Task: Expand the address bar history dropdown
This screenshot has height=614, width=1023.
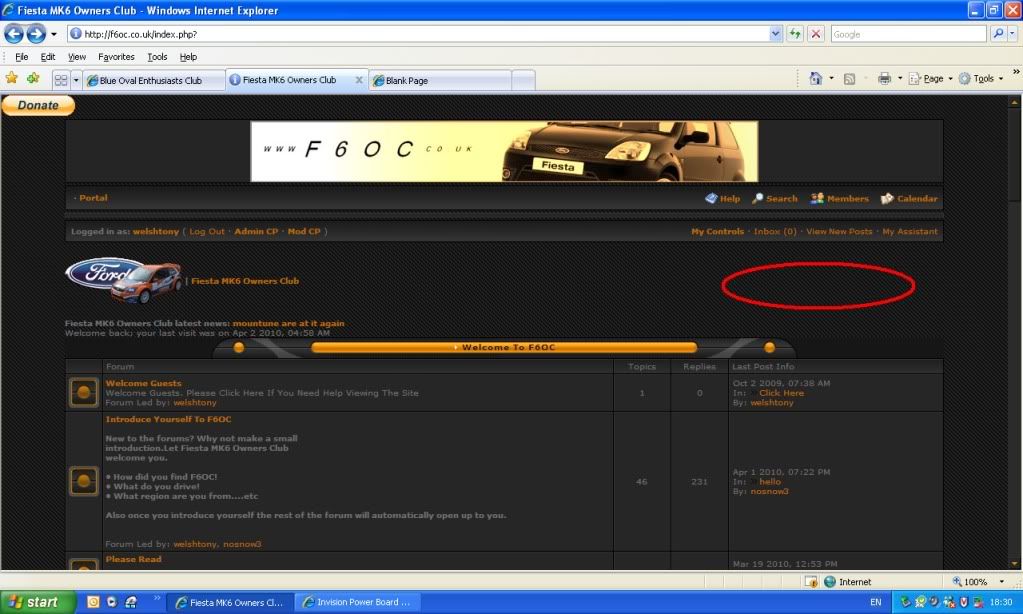Action: click(776, 34)
